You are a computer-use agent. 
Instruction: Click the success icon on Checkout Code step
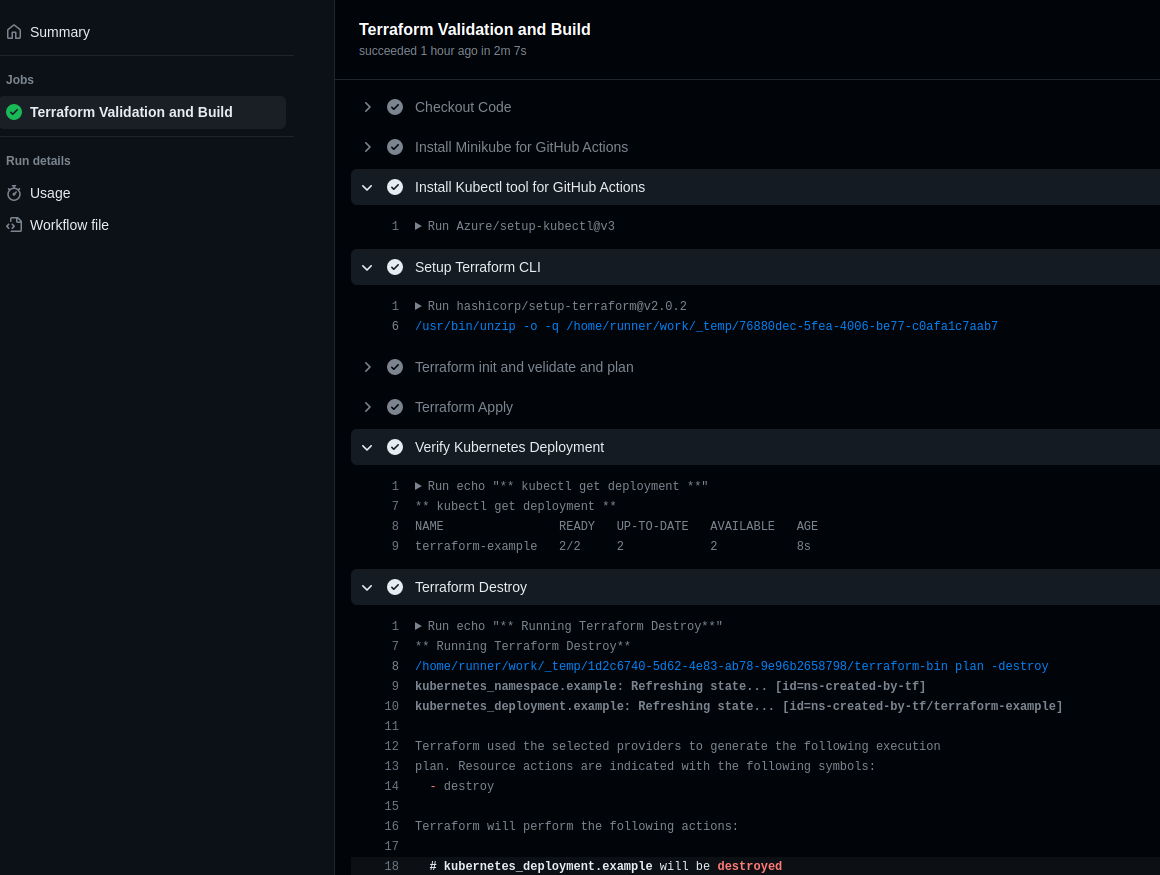tap(395, 107)
